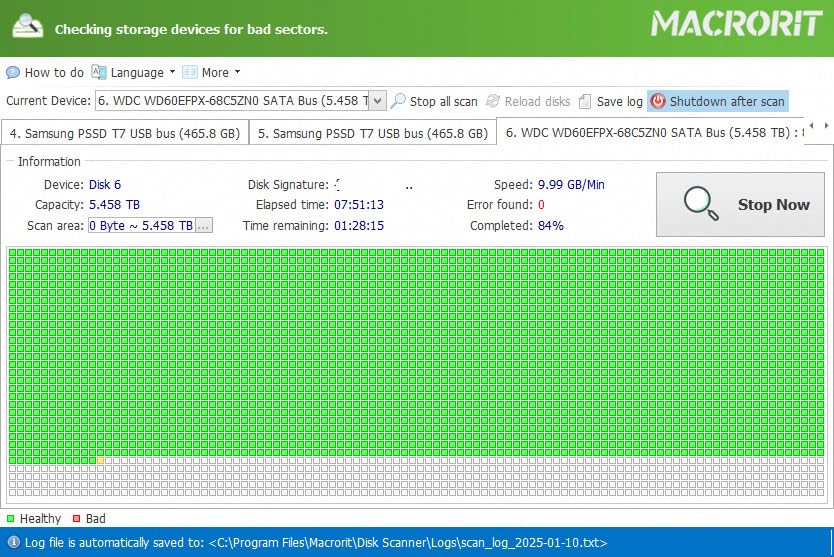This screenshot has width=834, height=557.
Task: Open the More menu label
Action: click(x=215, y=72)
